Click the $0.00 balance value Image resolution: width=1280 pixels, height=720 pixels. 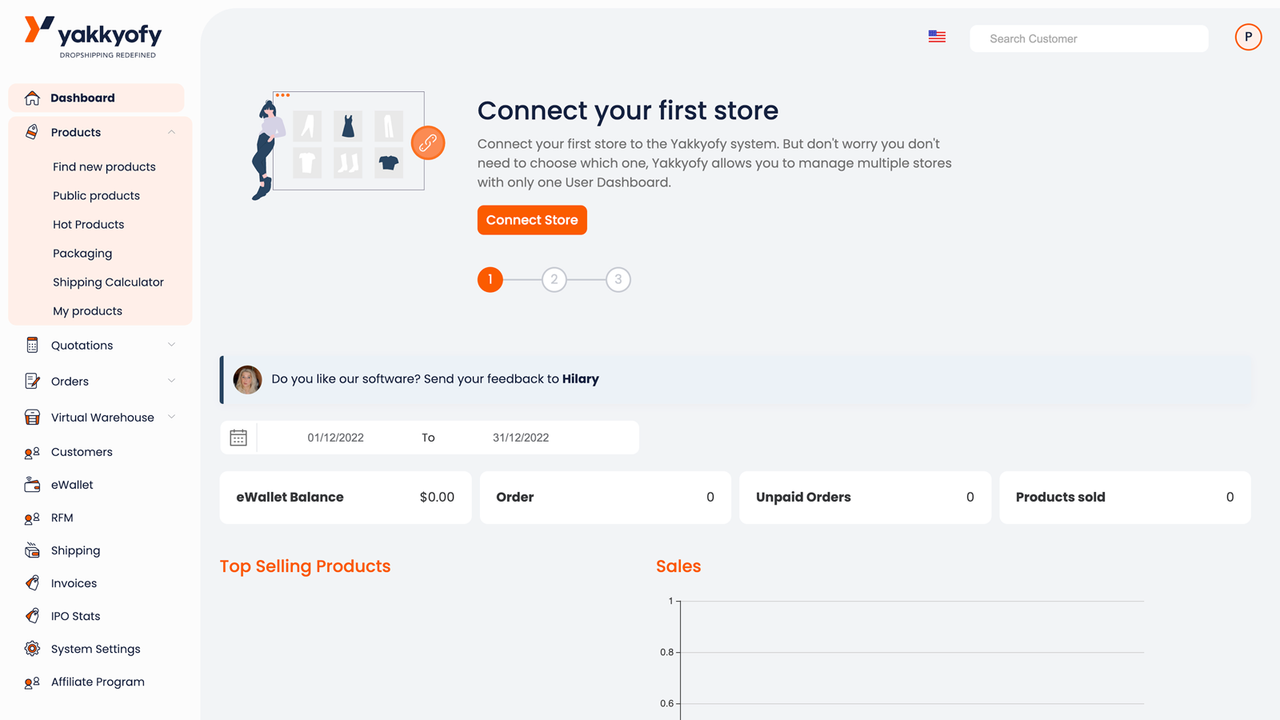point(437,497)
